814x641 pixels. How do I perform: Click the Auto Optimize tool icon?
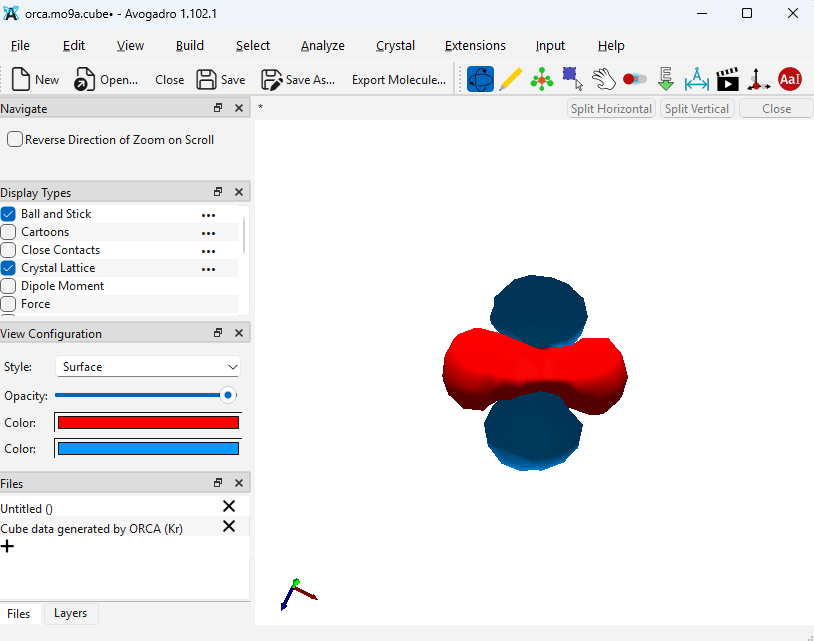pos(666,79)
